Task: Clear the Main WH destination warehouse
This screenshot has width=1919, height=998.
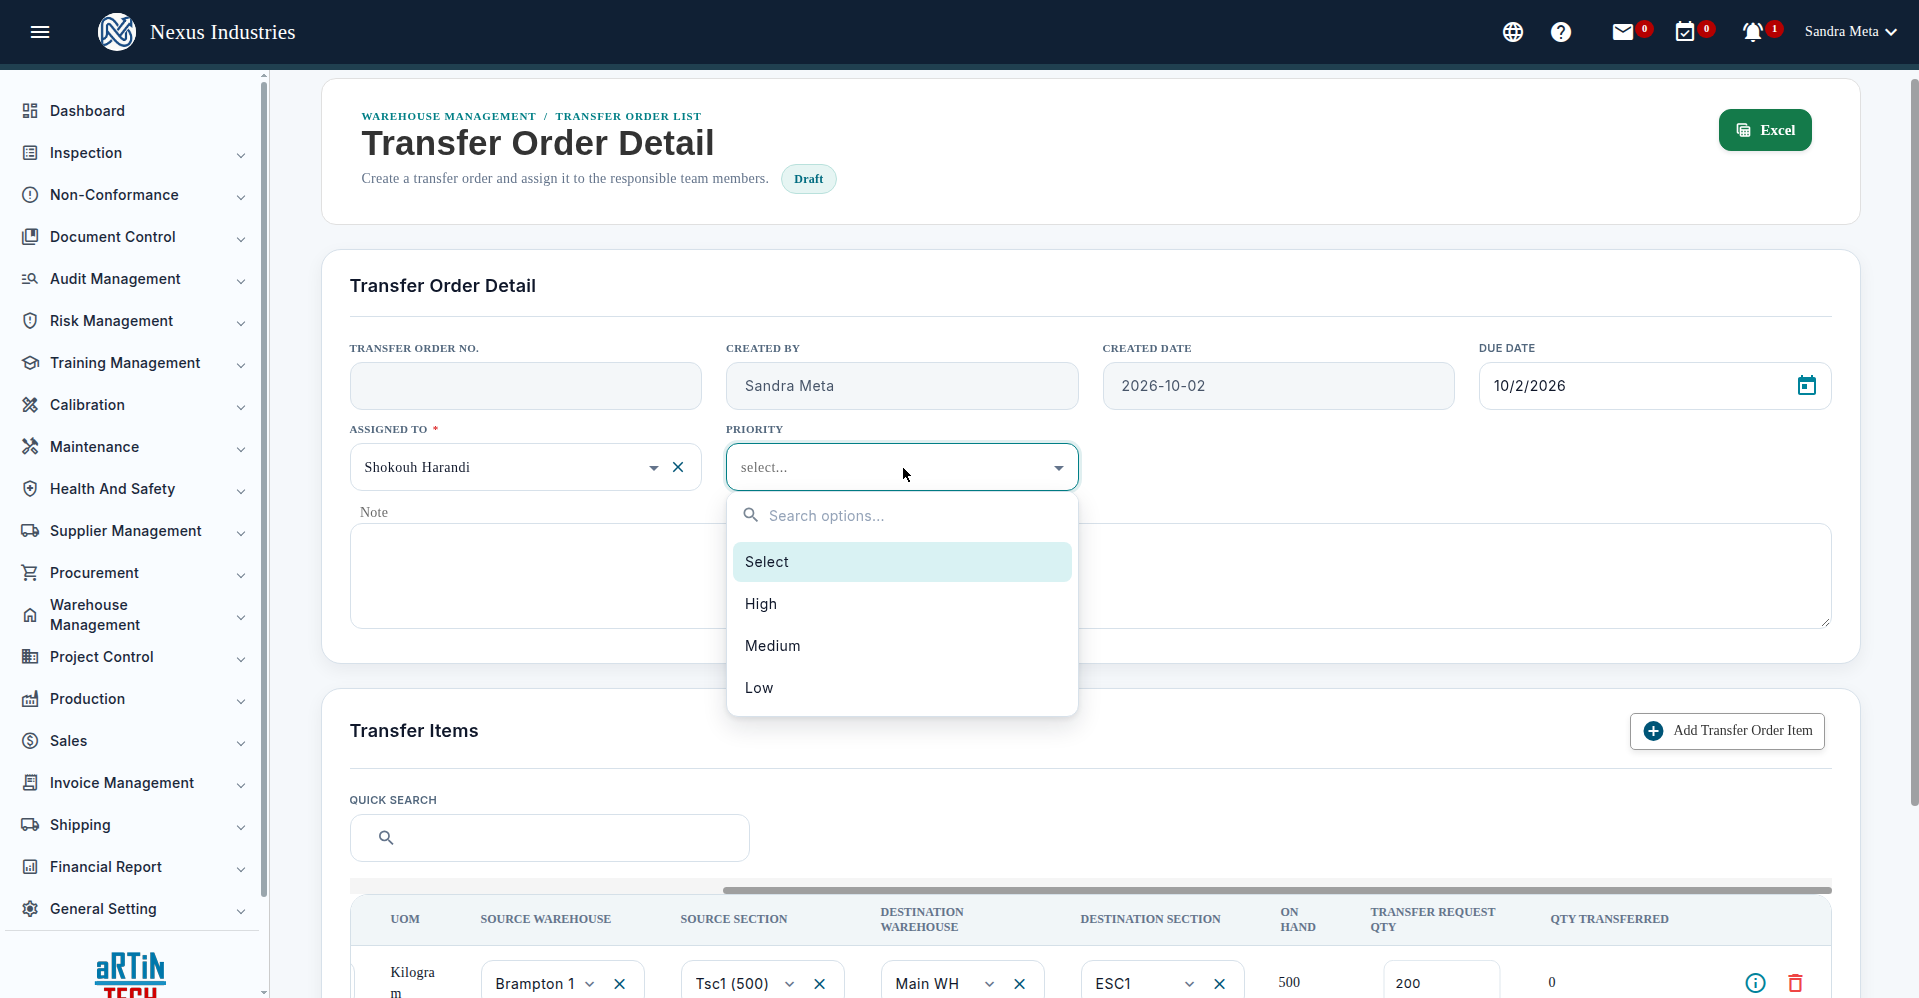Action: click(1020, 984)
